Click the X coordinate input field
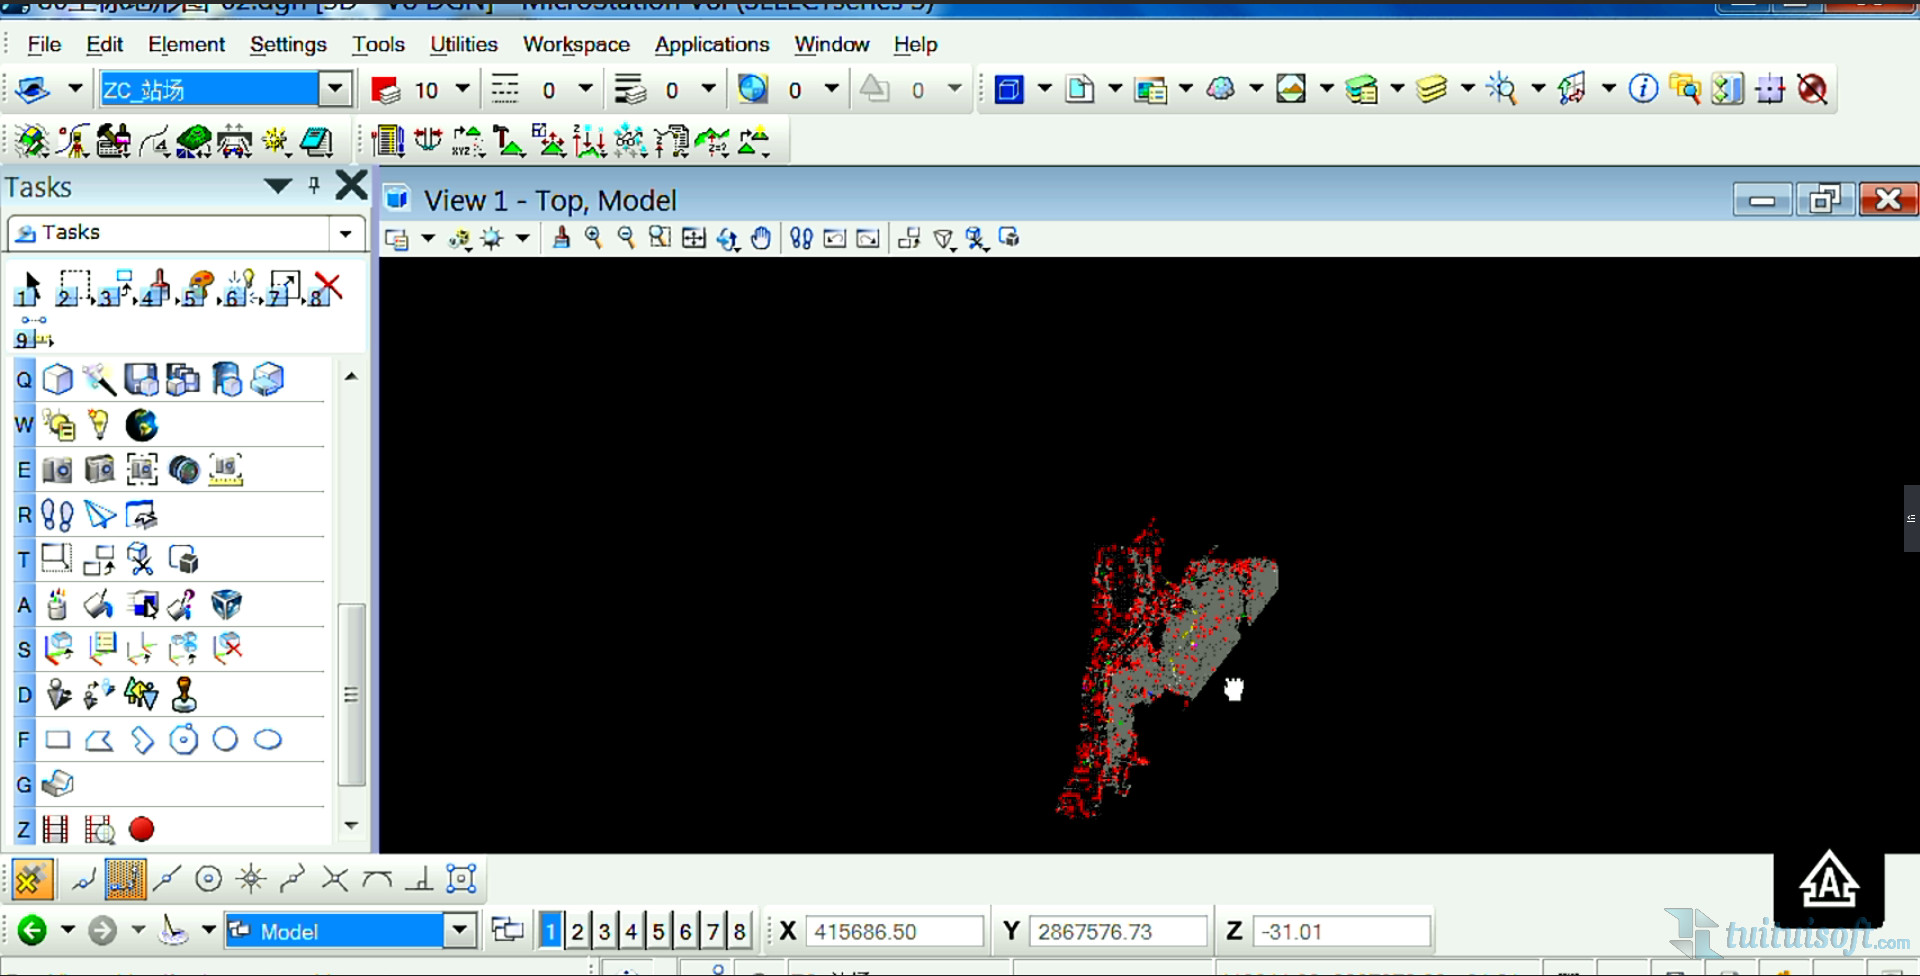Viewport: 1920px width, 976px height. point(893,931)
